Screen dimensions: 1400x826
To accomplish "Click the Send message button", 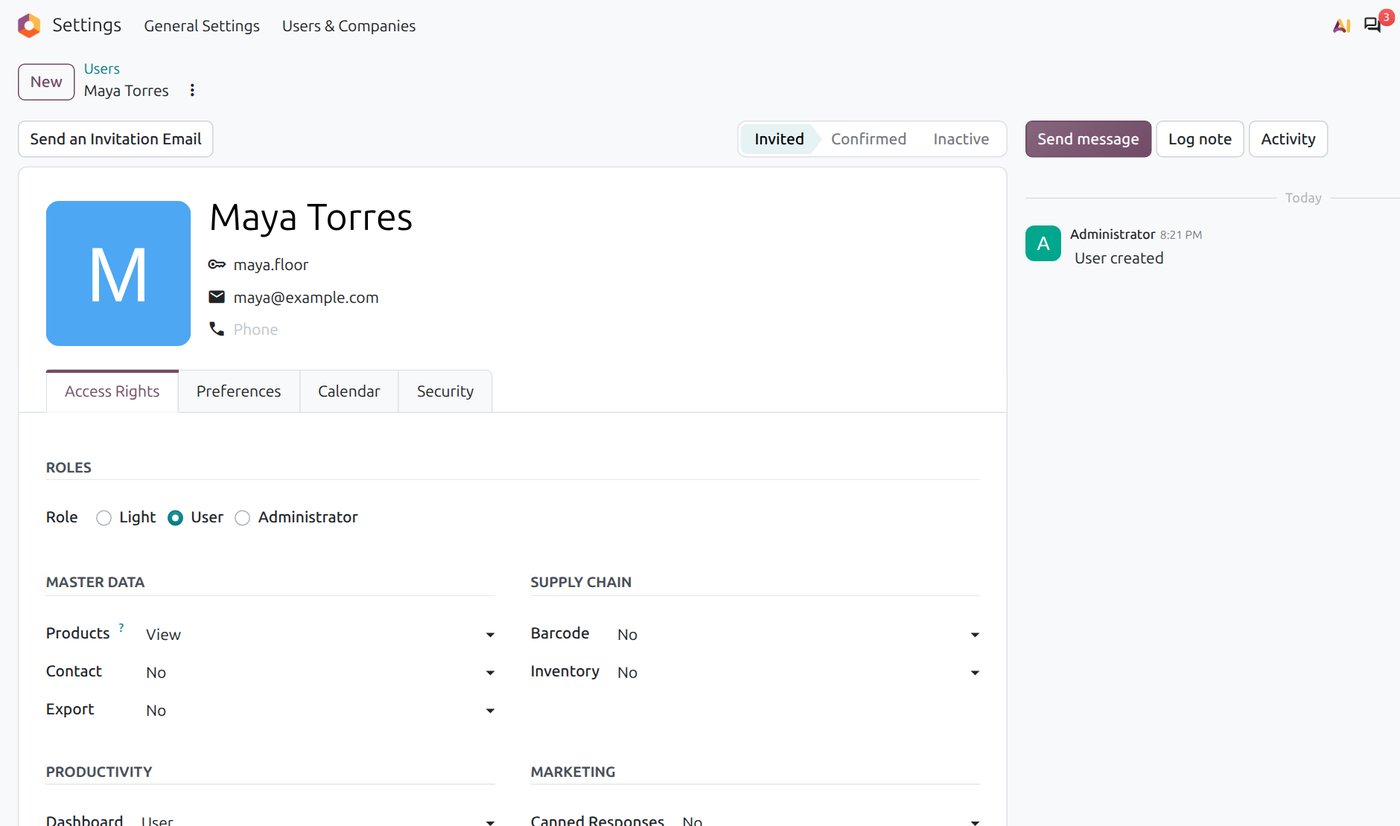I will tap(1088, 139).
